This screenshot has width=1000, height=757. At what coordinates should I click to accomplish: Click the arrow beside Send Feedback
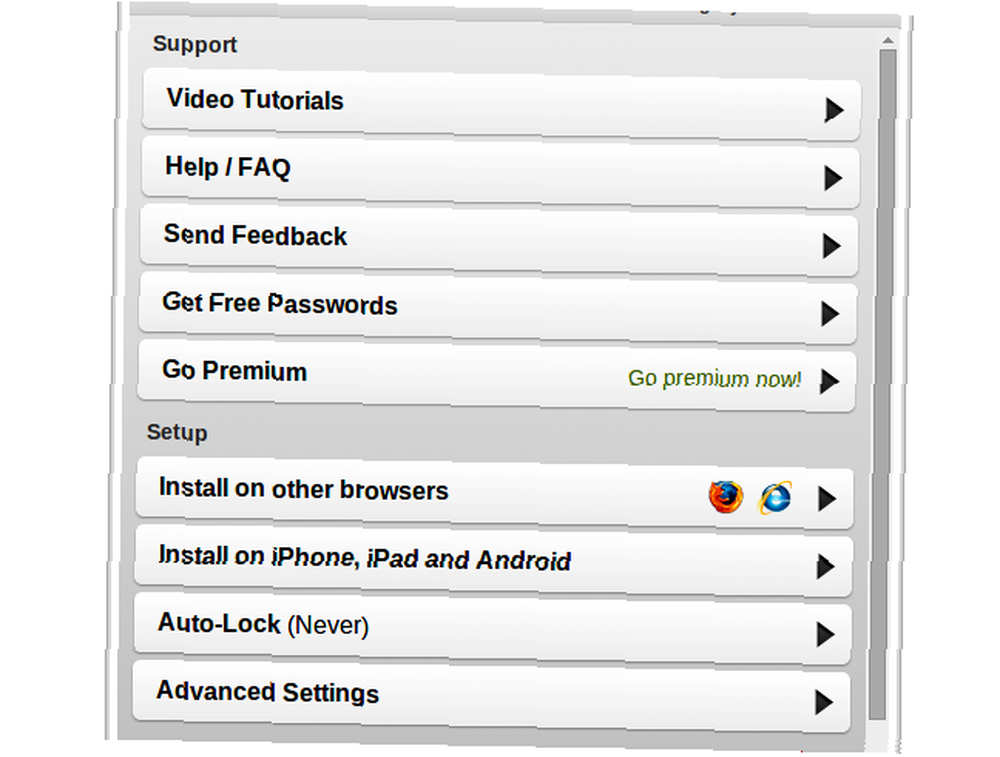tap(832, 246)
